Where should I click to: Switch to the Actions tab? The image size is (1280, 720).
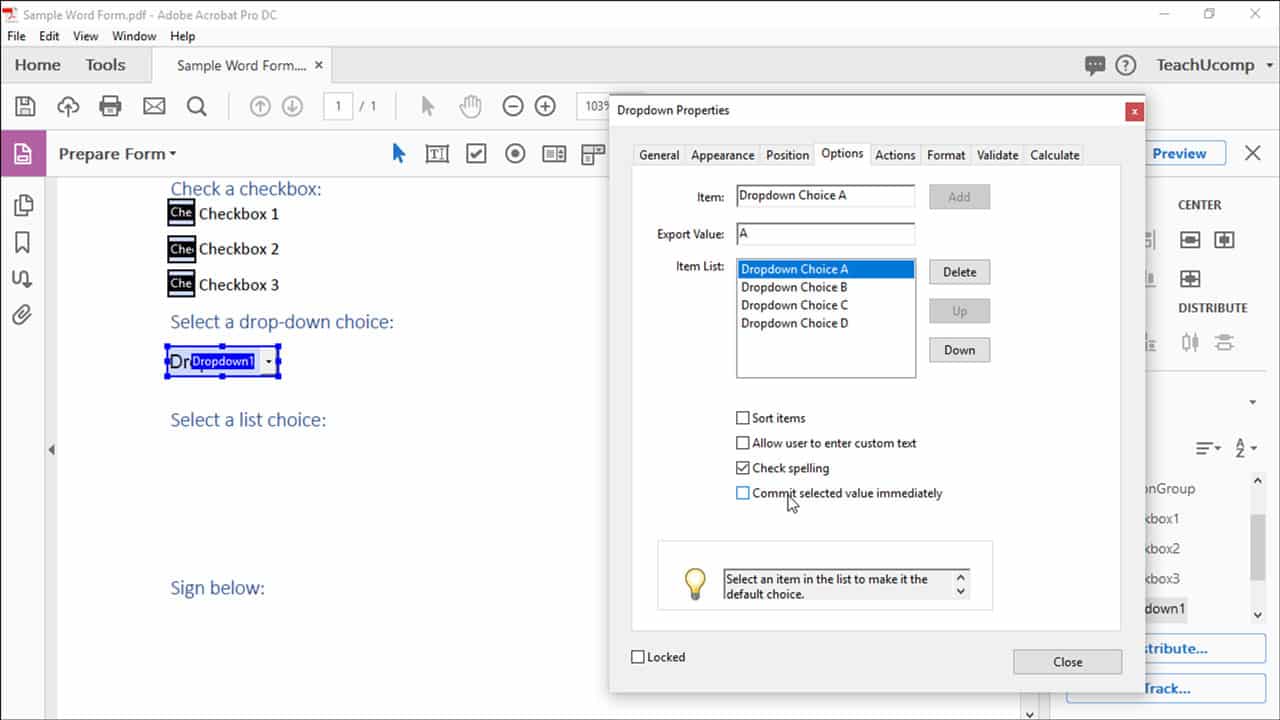click(x=895, y=155)
